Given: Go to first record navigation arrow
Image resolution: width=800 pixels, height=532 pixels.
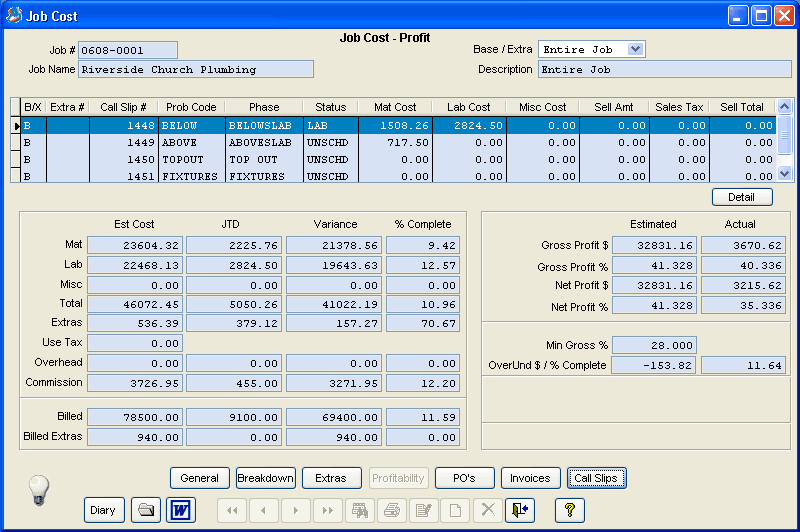Looking at the screenshot, I should [232, 510].
